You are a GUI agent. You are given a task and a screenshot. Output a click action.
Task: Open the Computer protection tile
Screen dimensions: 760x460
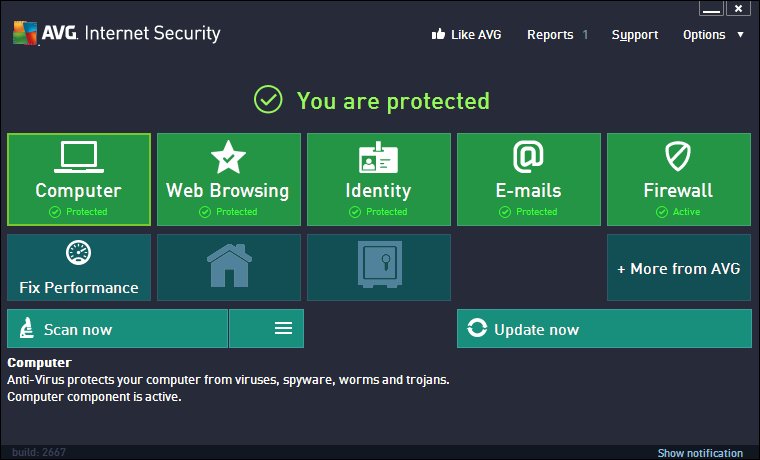tap(79, 179)
